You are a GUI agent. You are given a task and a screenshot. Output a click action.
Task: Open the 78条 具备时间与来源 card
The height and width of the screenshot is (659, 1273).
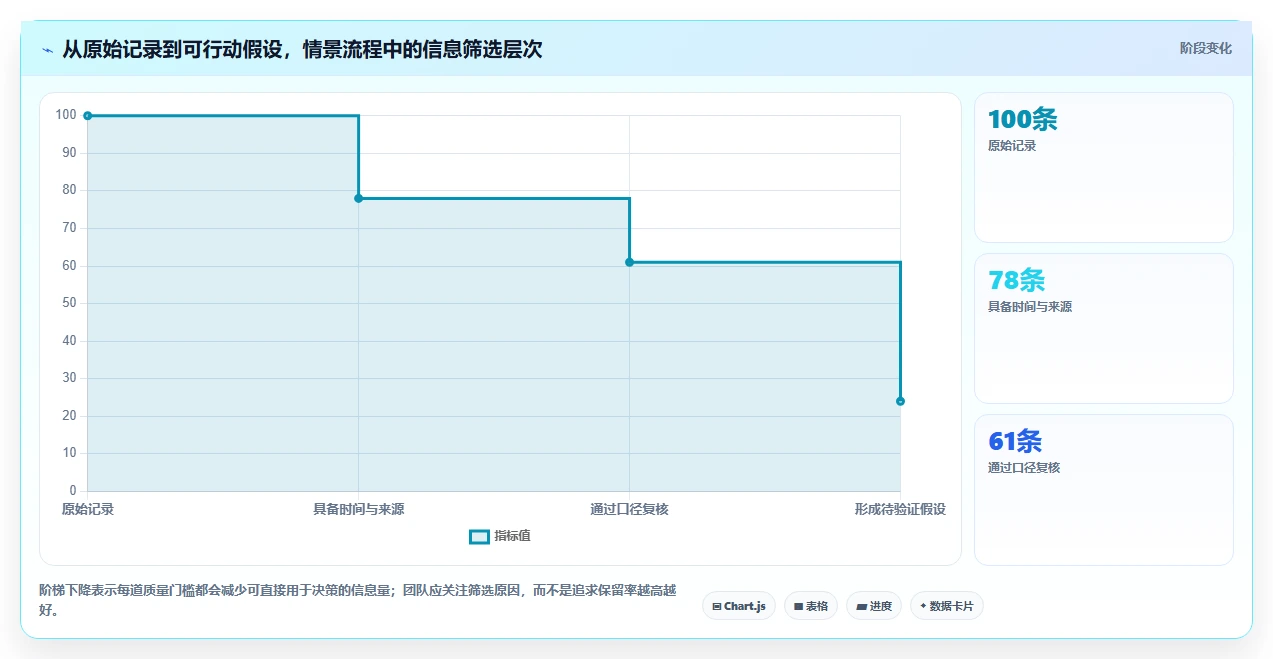click(x=1104, y=329)
